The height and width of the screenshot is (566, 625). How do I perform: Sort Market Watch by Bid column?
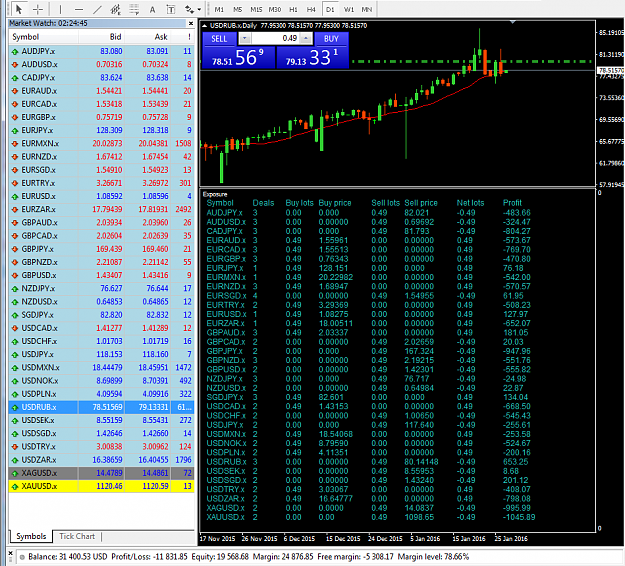pyautogui.click(x=102, y=37)
